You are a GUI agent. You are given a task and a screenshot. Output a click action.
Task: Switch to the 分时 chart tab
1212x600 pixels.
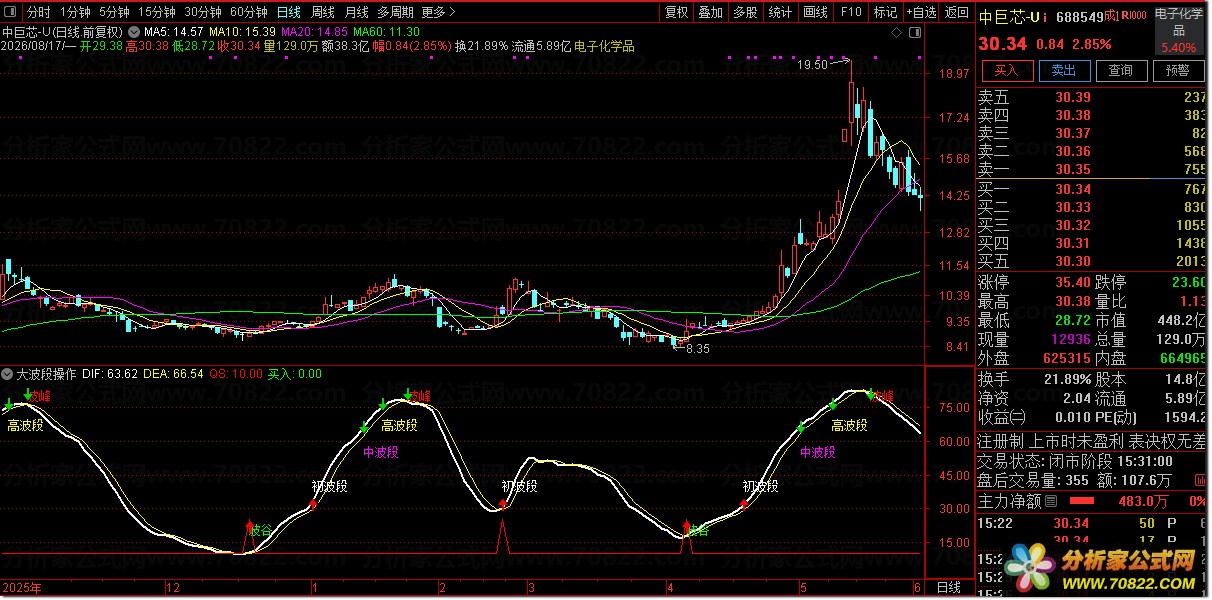tap(39, 13)
